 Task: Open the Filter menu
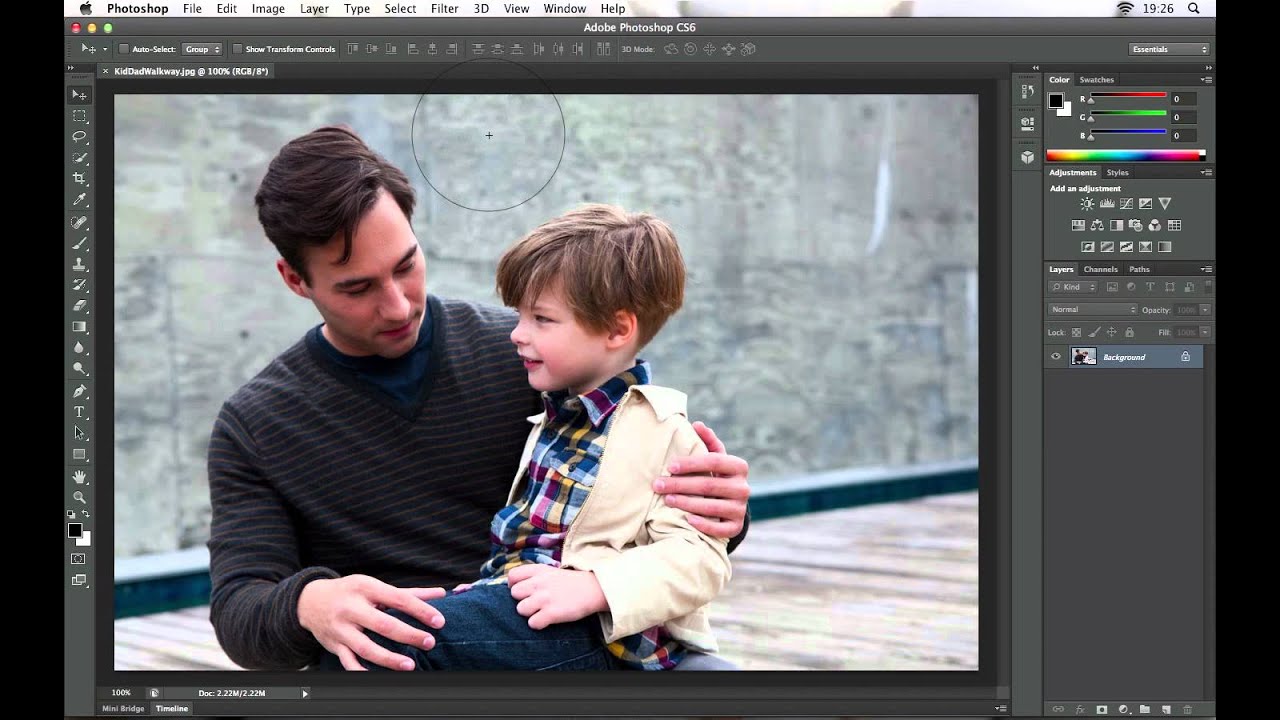(444, 9)
